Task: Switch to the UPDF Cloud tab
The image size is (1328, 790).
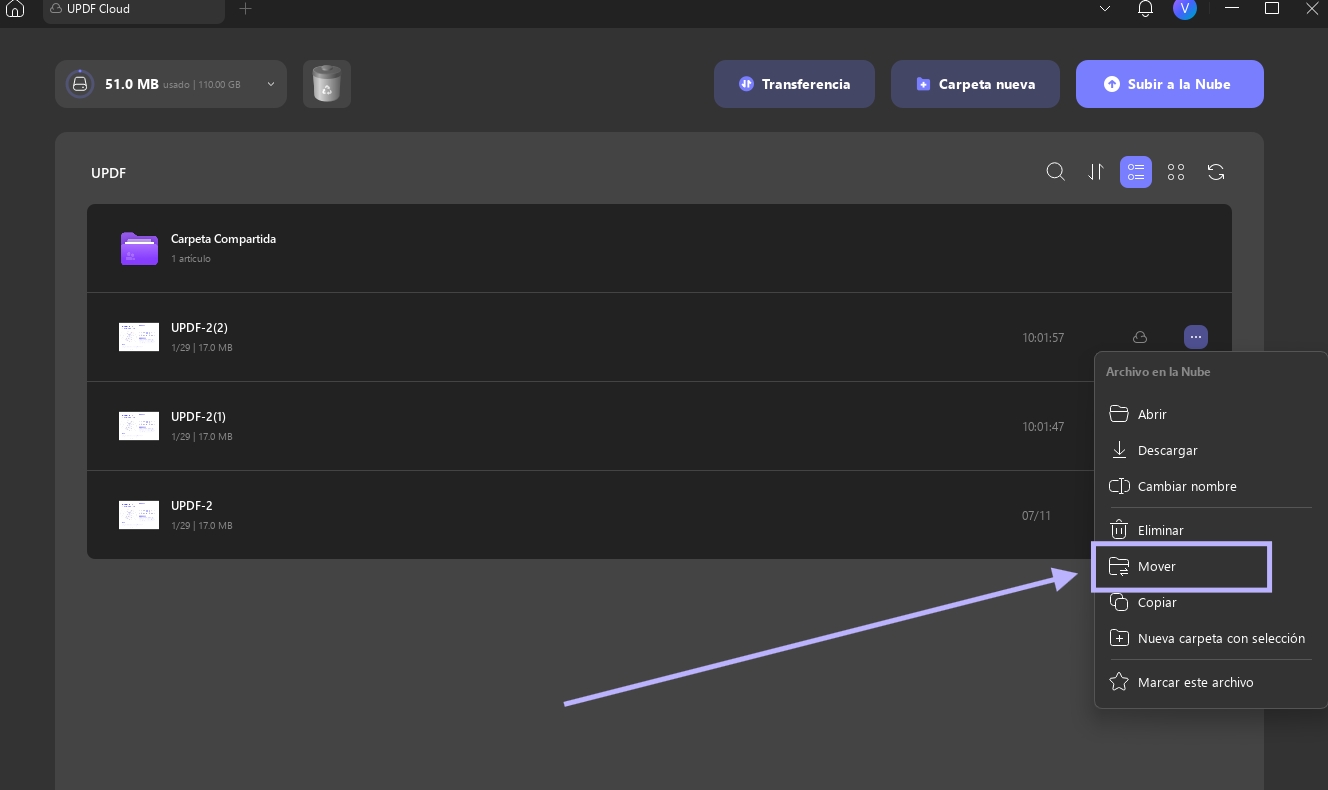Action: pyautogui.click(x=135, y=9)
